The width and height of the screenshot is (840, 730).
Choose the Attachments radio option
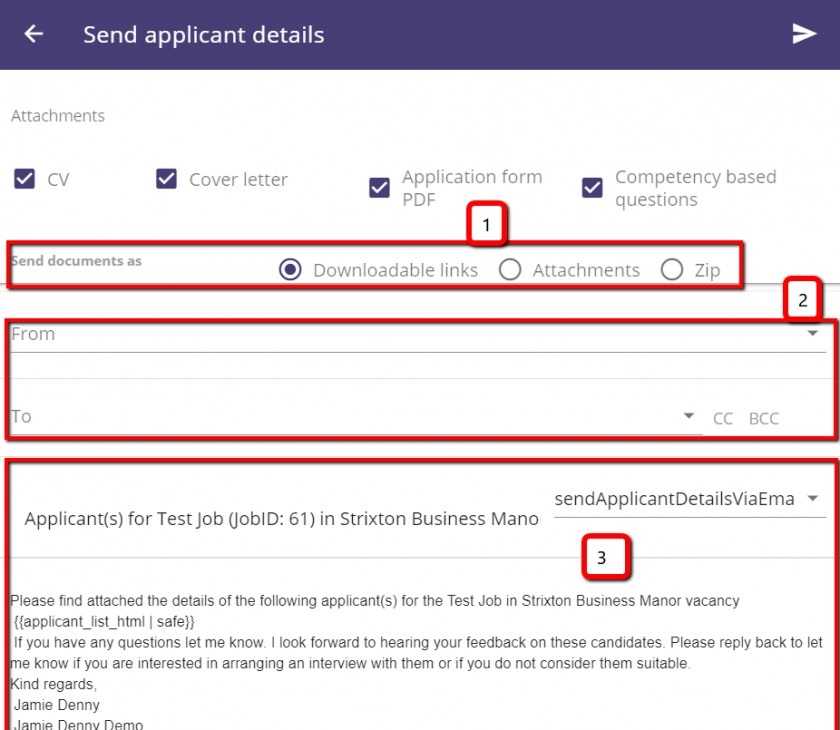(x=510, y=269)
